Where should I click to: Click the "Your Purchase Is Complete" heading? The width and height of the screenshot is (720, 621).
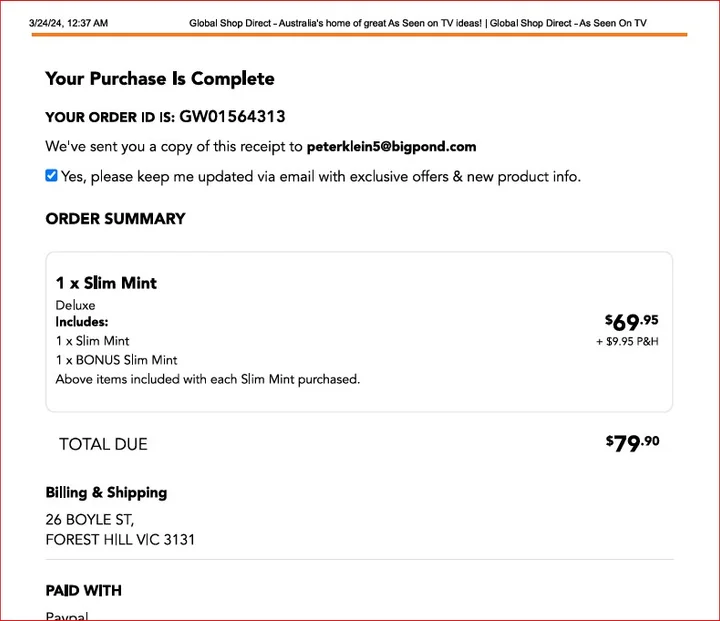159,79
